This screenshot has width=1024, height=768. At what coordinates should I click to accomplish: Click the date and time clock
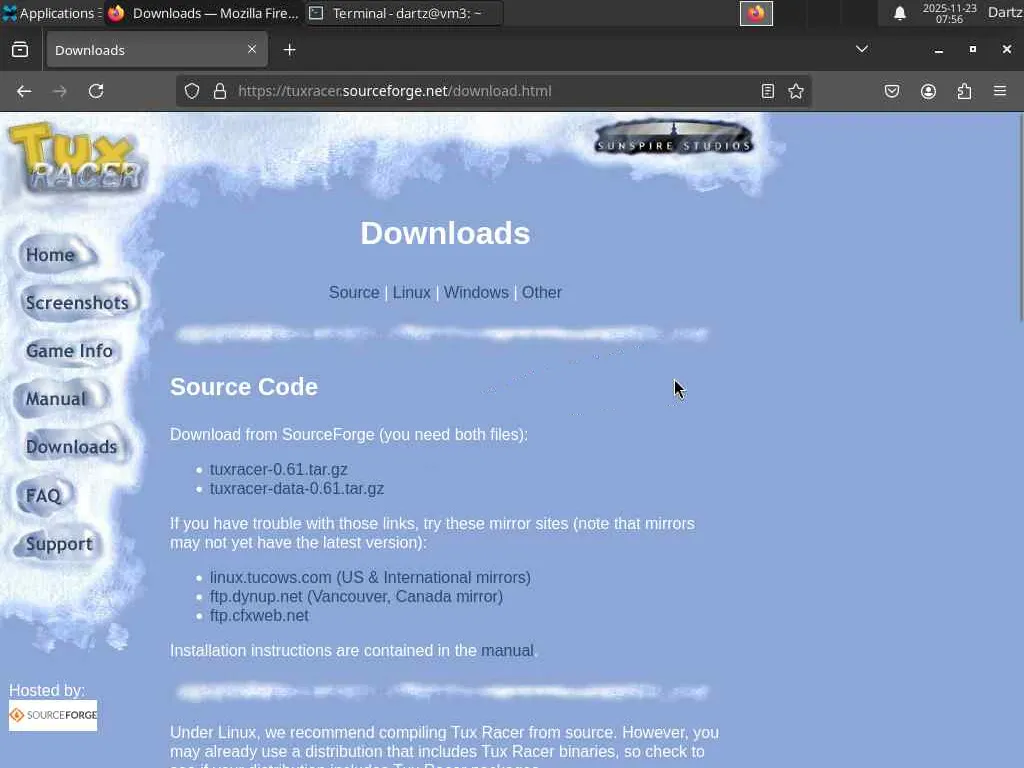point(949,13)
